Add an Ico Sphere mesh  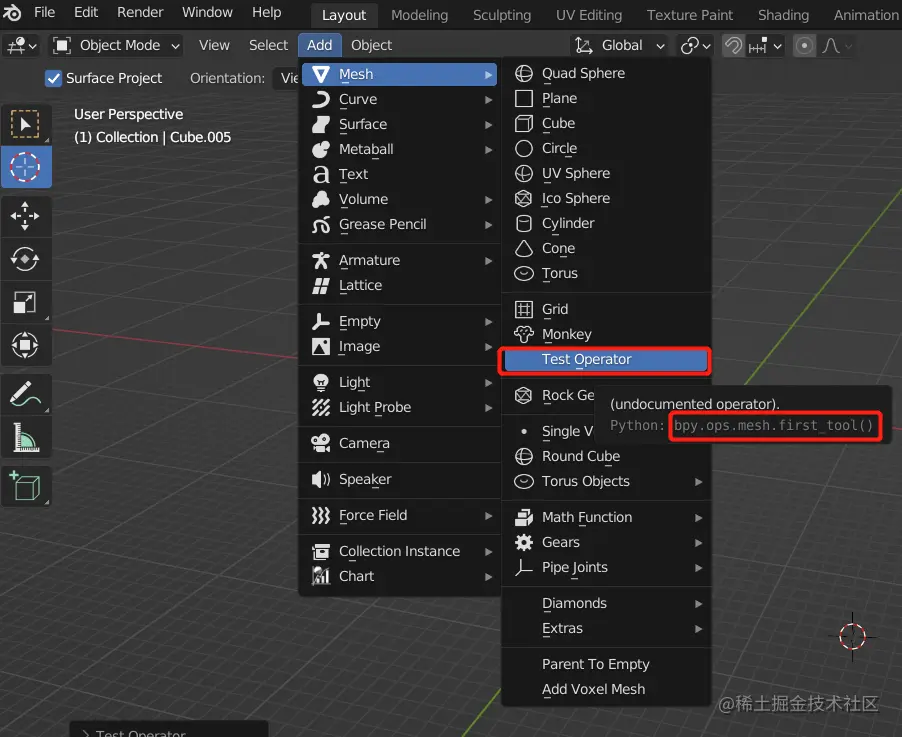(606, 198)
